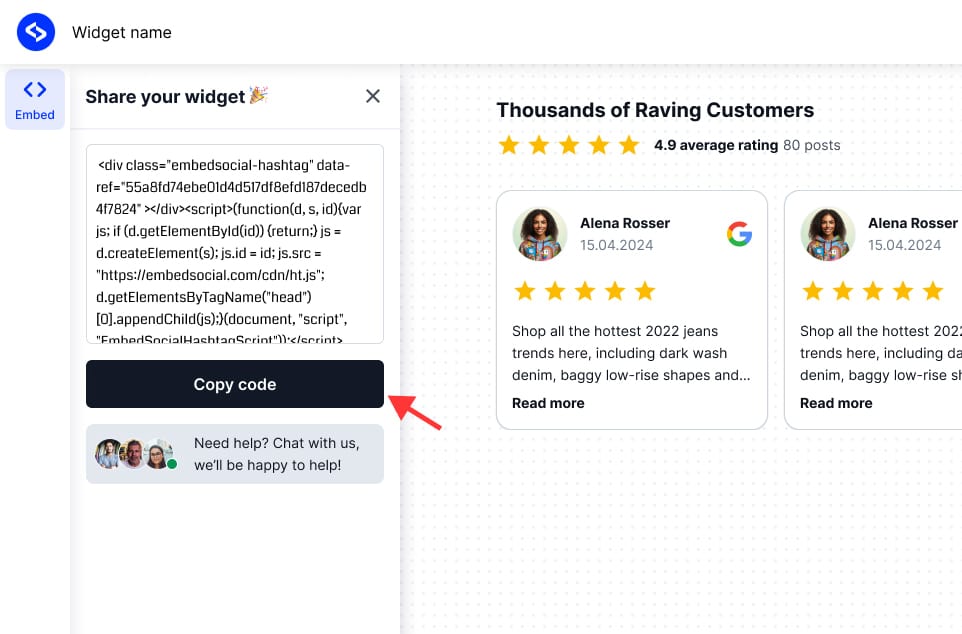Click the 80 posts count
This screenshot has height=634, width=962.
pyautogui.click(x=812, y=145)
